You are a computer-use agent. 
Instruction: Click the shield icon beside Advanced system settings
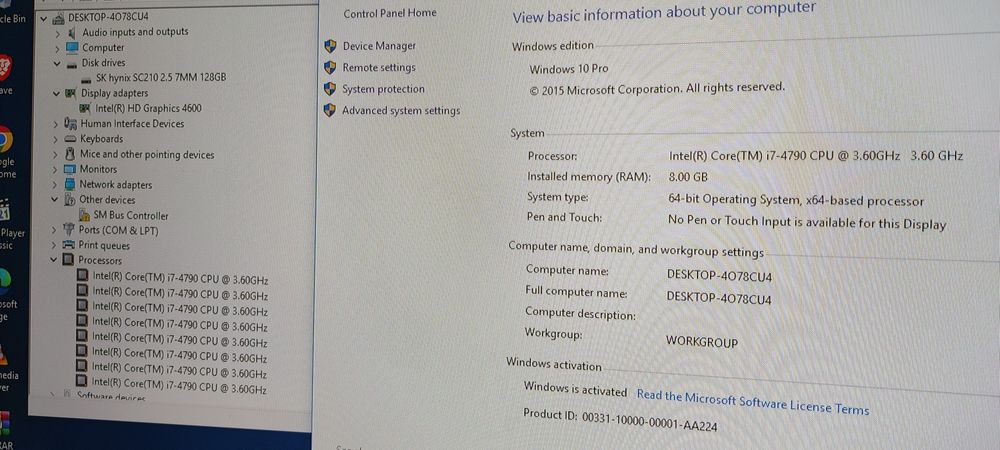(329, 110)
